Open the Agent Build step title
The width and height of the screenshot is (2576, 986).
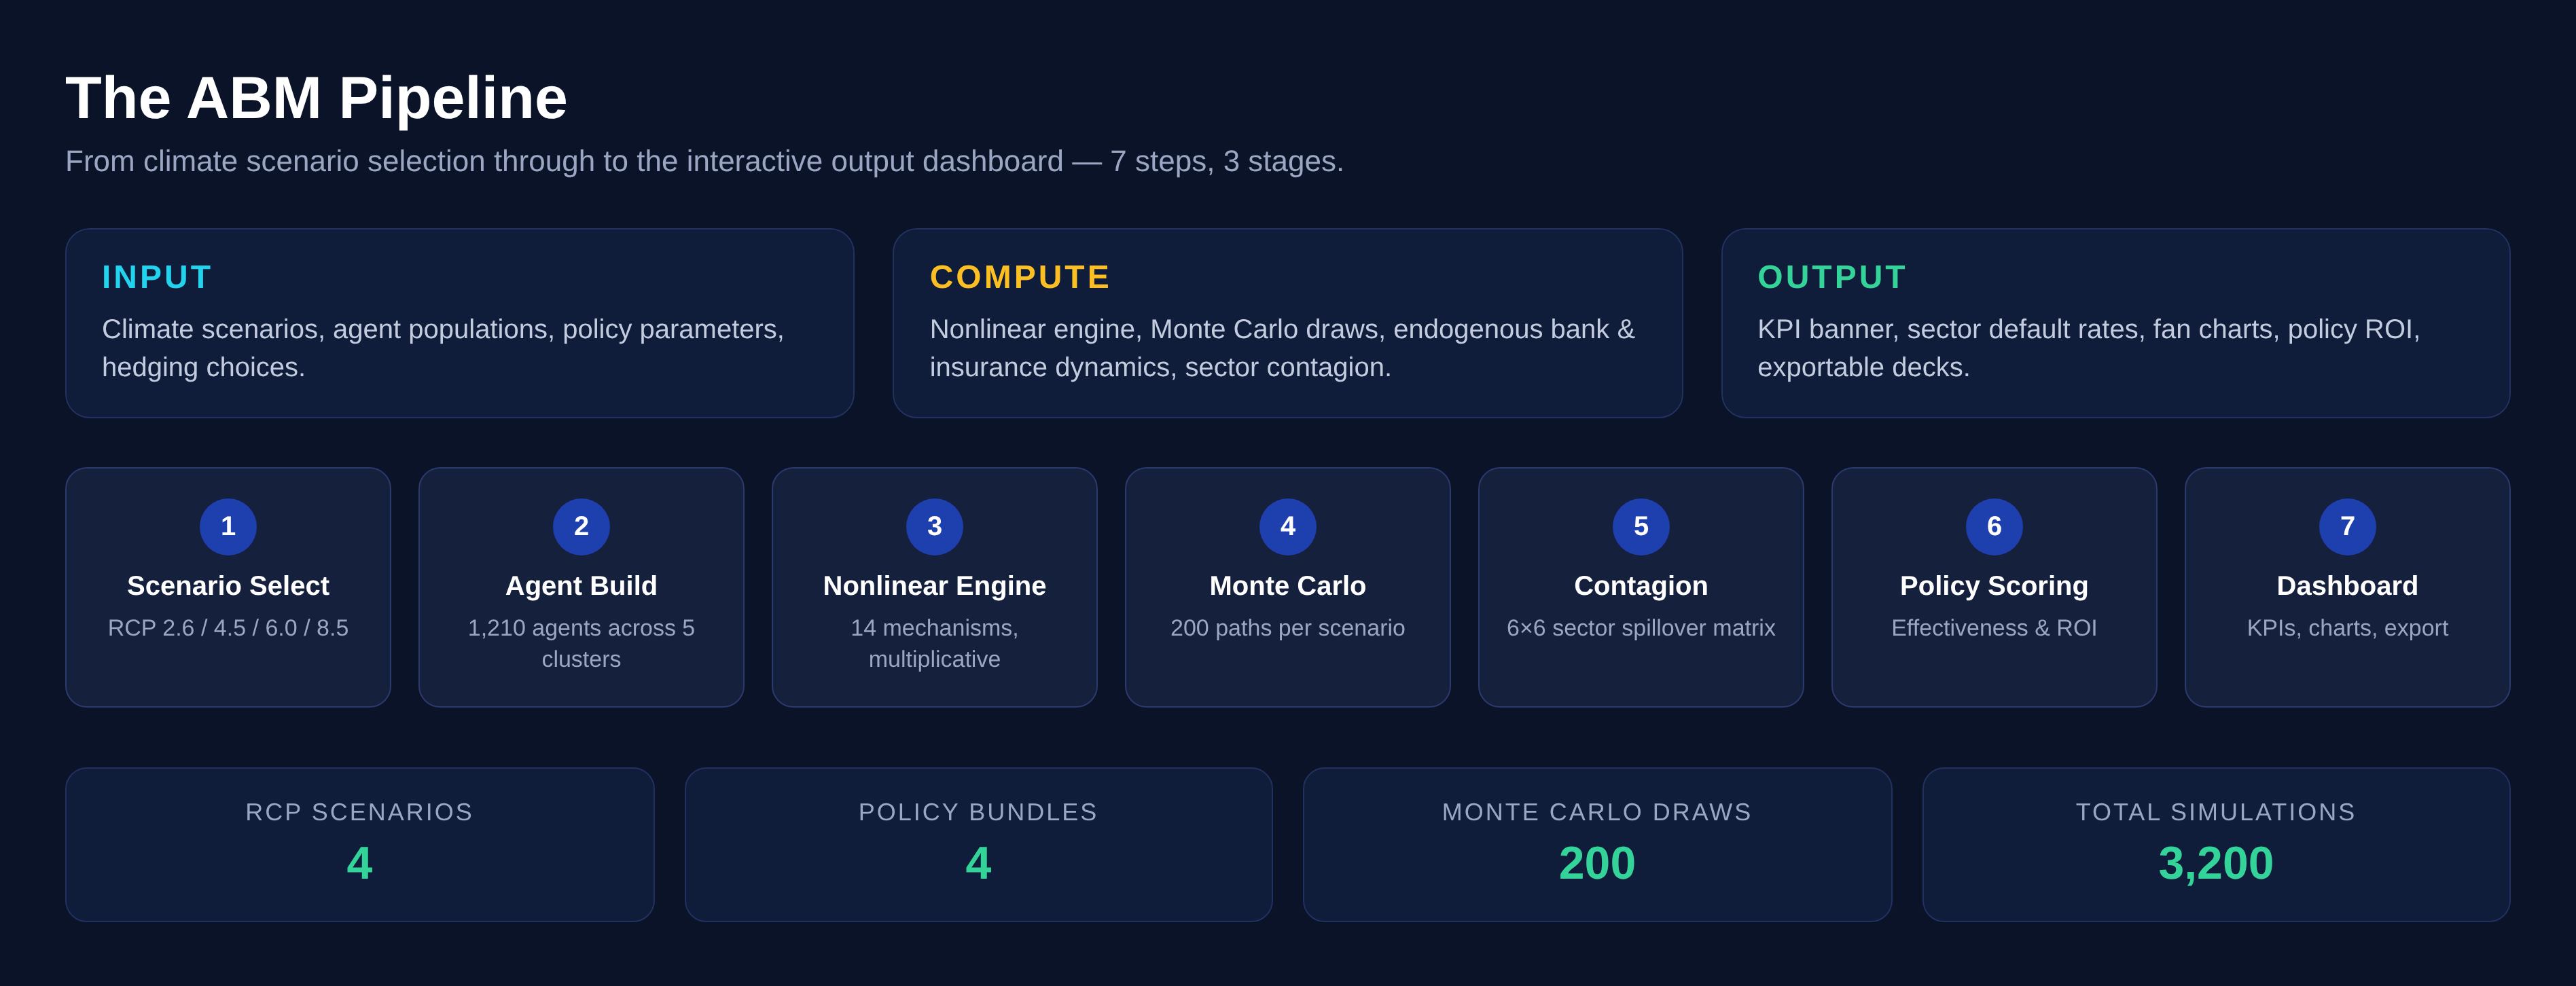click(581, 586)
